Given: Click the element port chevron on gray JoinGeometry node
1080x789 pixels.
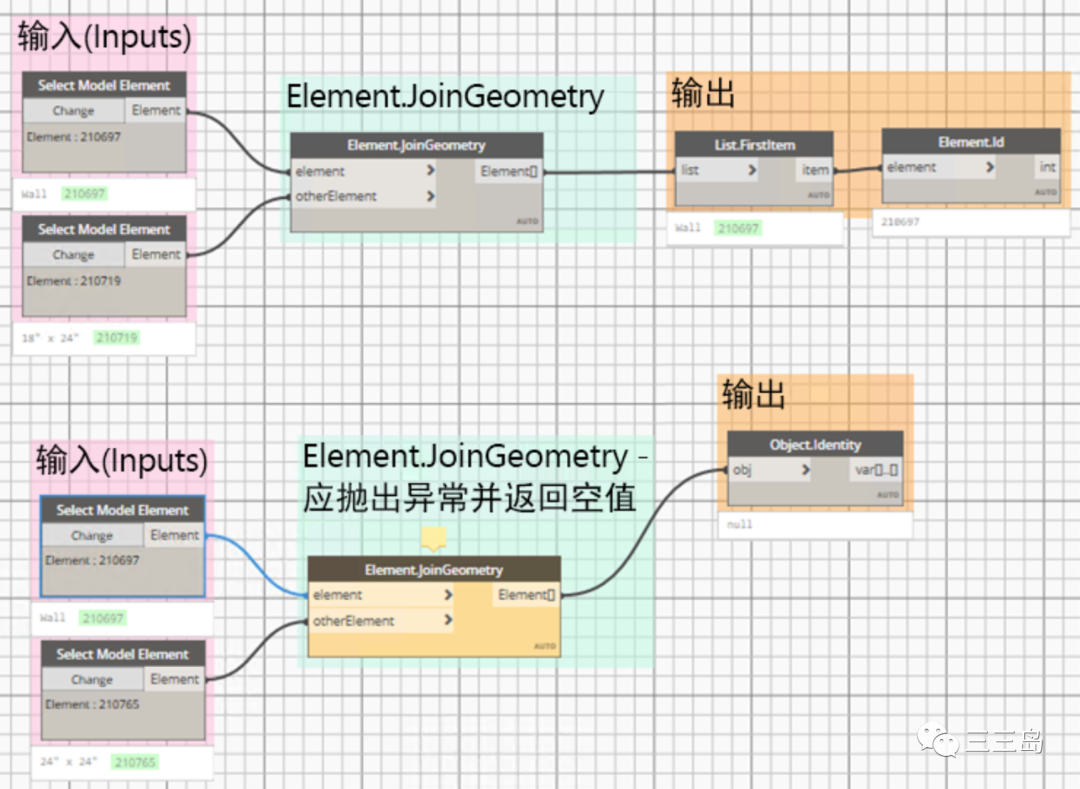Looking at the screenshot, I should [430, 170].
